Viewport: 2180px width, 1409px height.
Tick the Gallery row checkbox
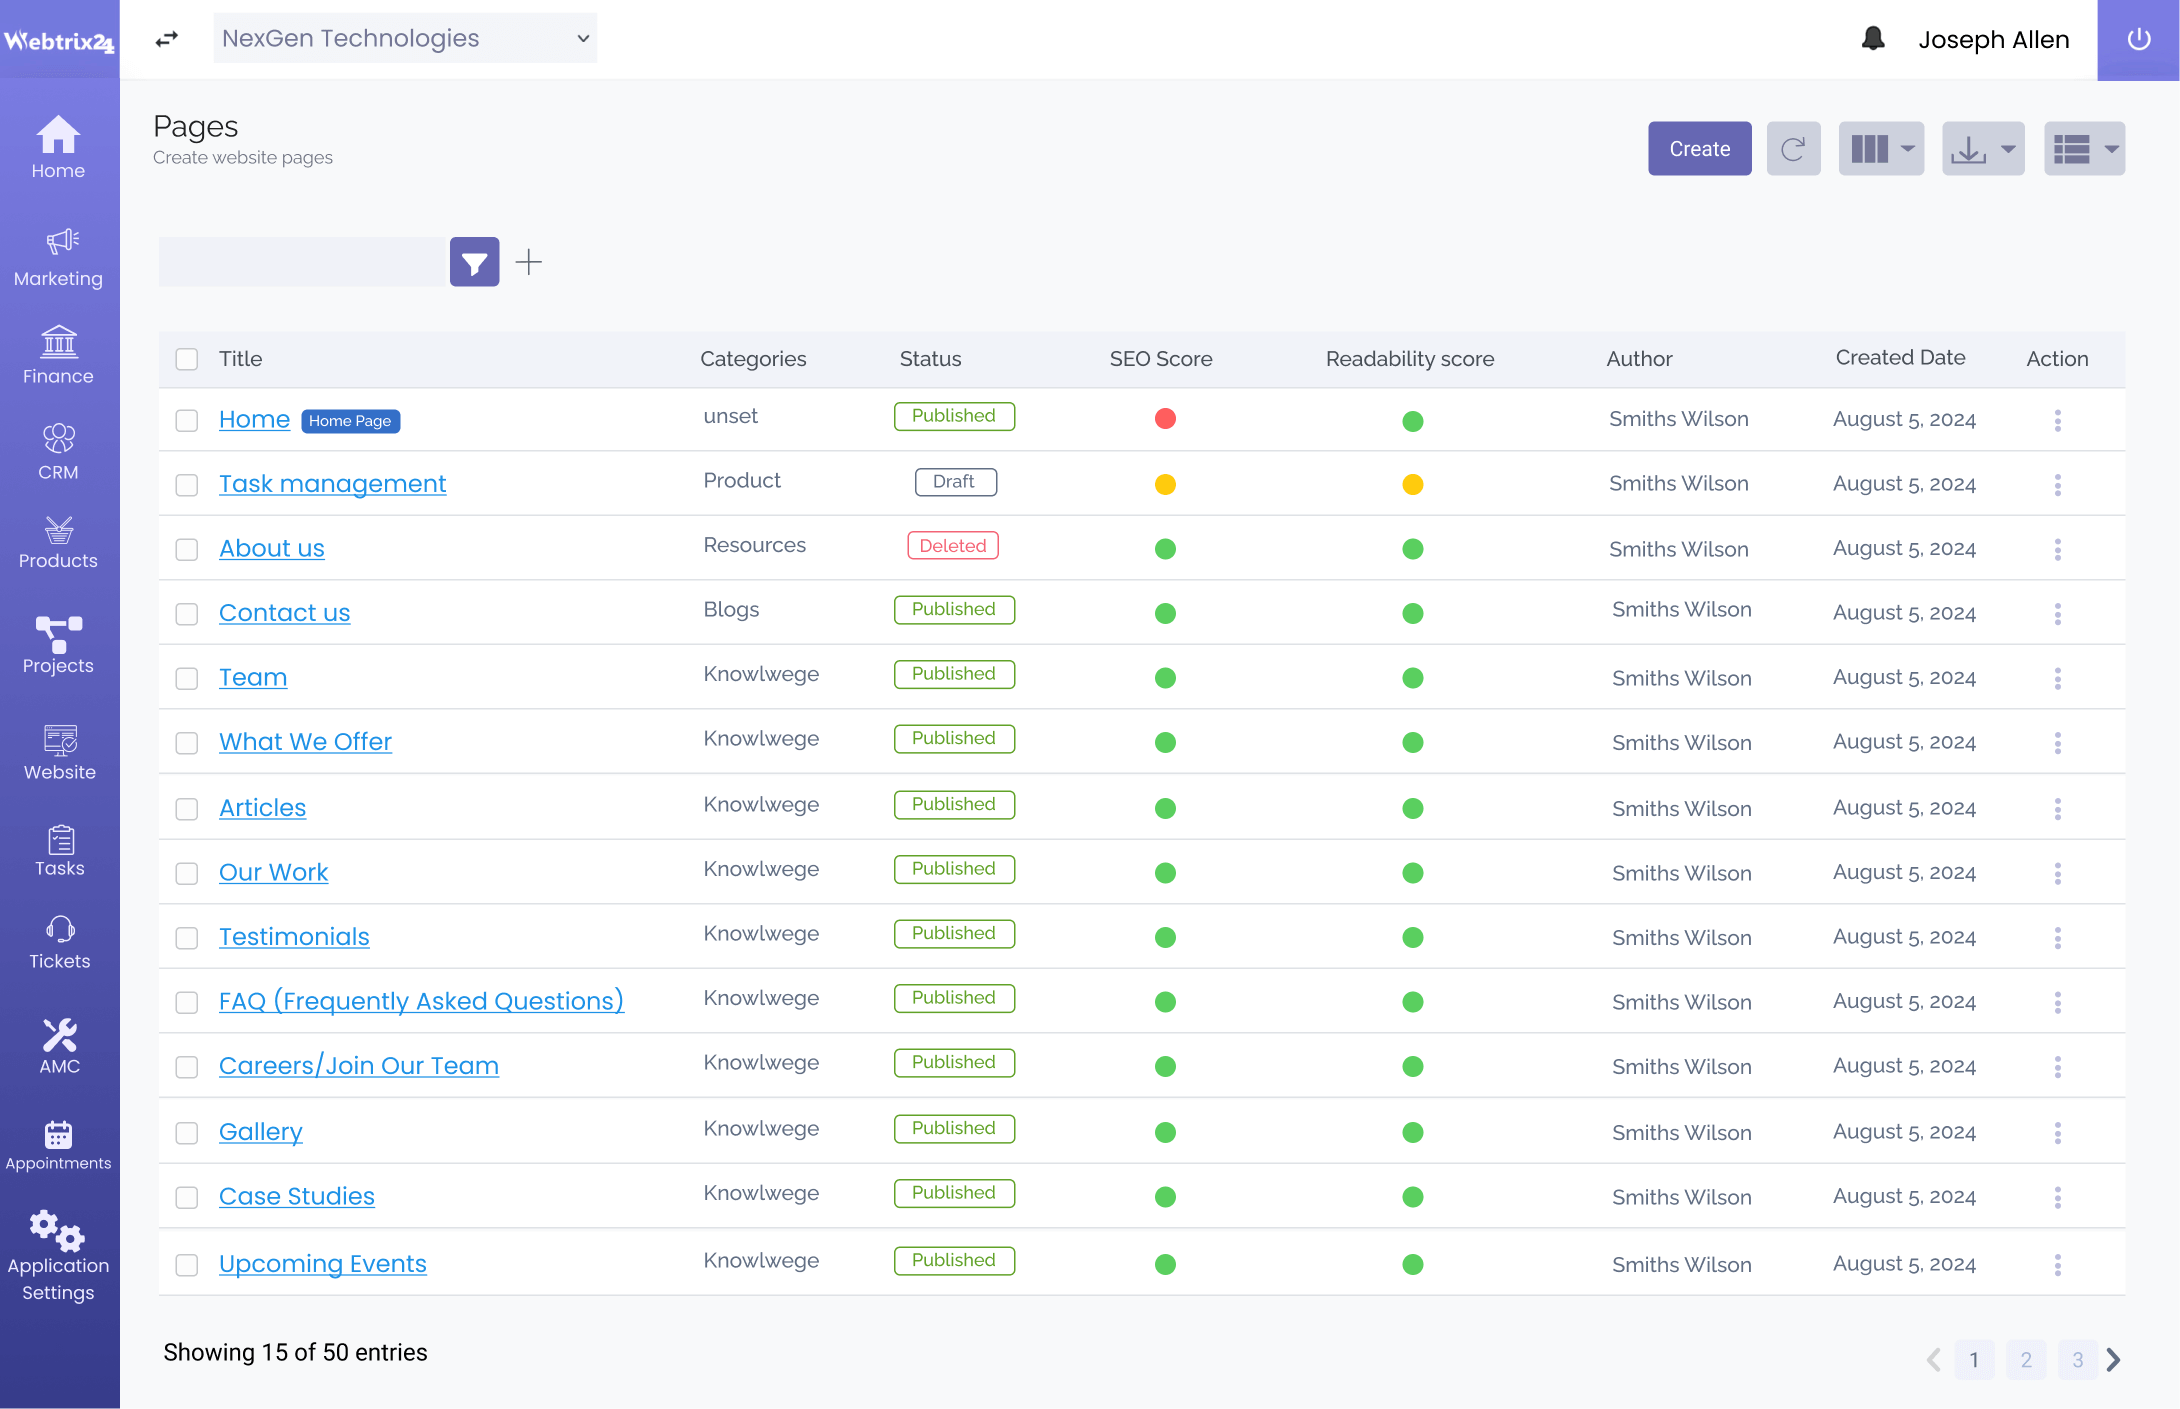187,1132
